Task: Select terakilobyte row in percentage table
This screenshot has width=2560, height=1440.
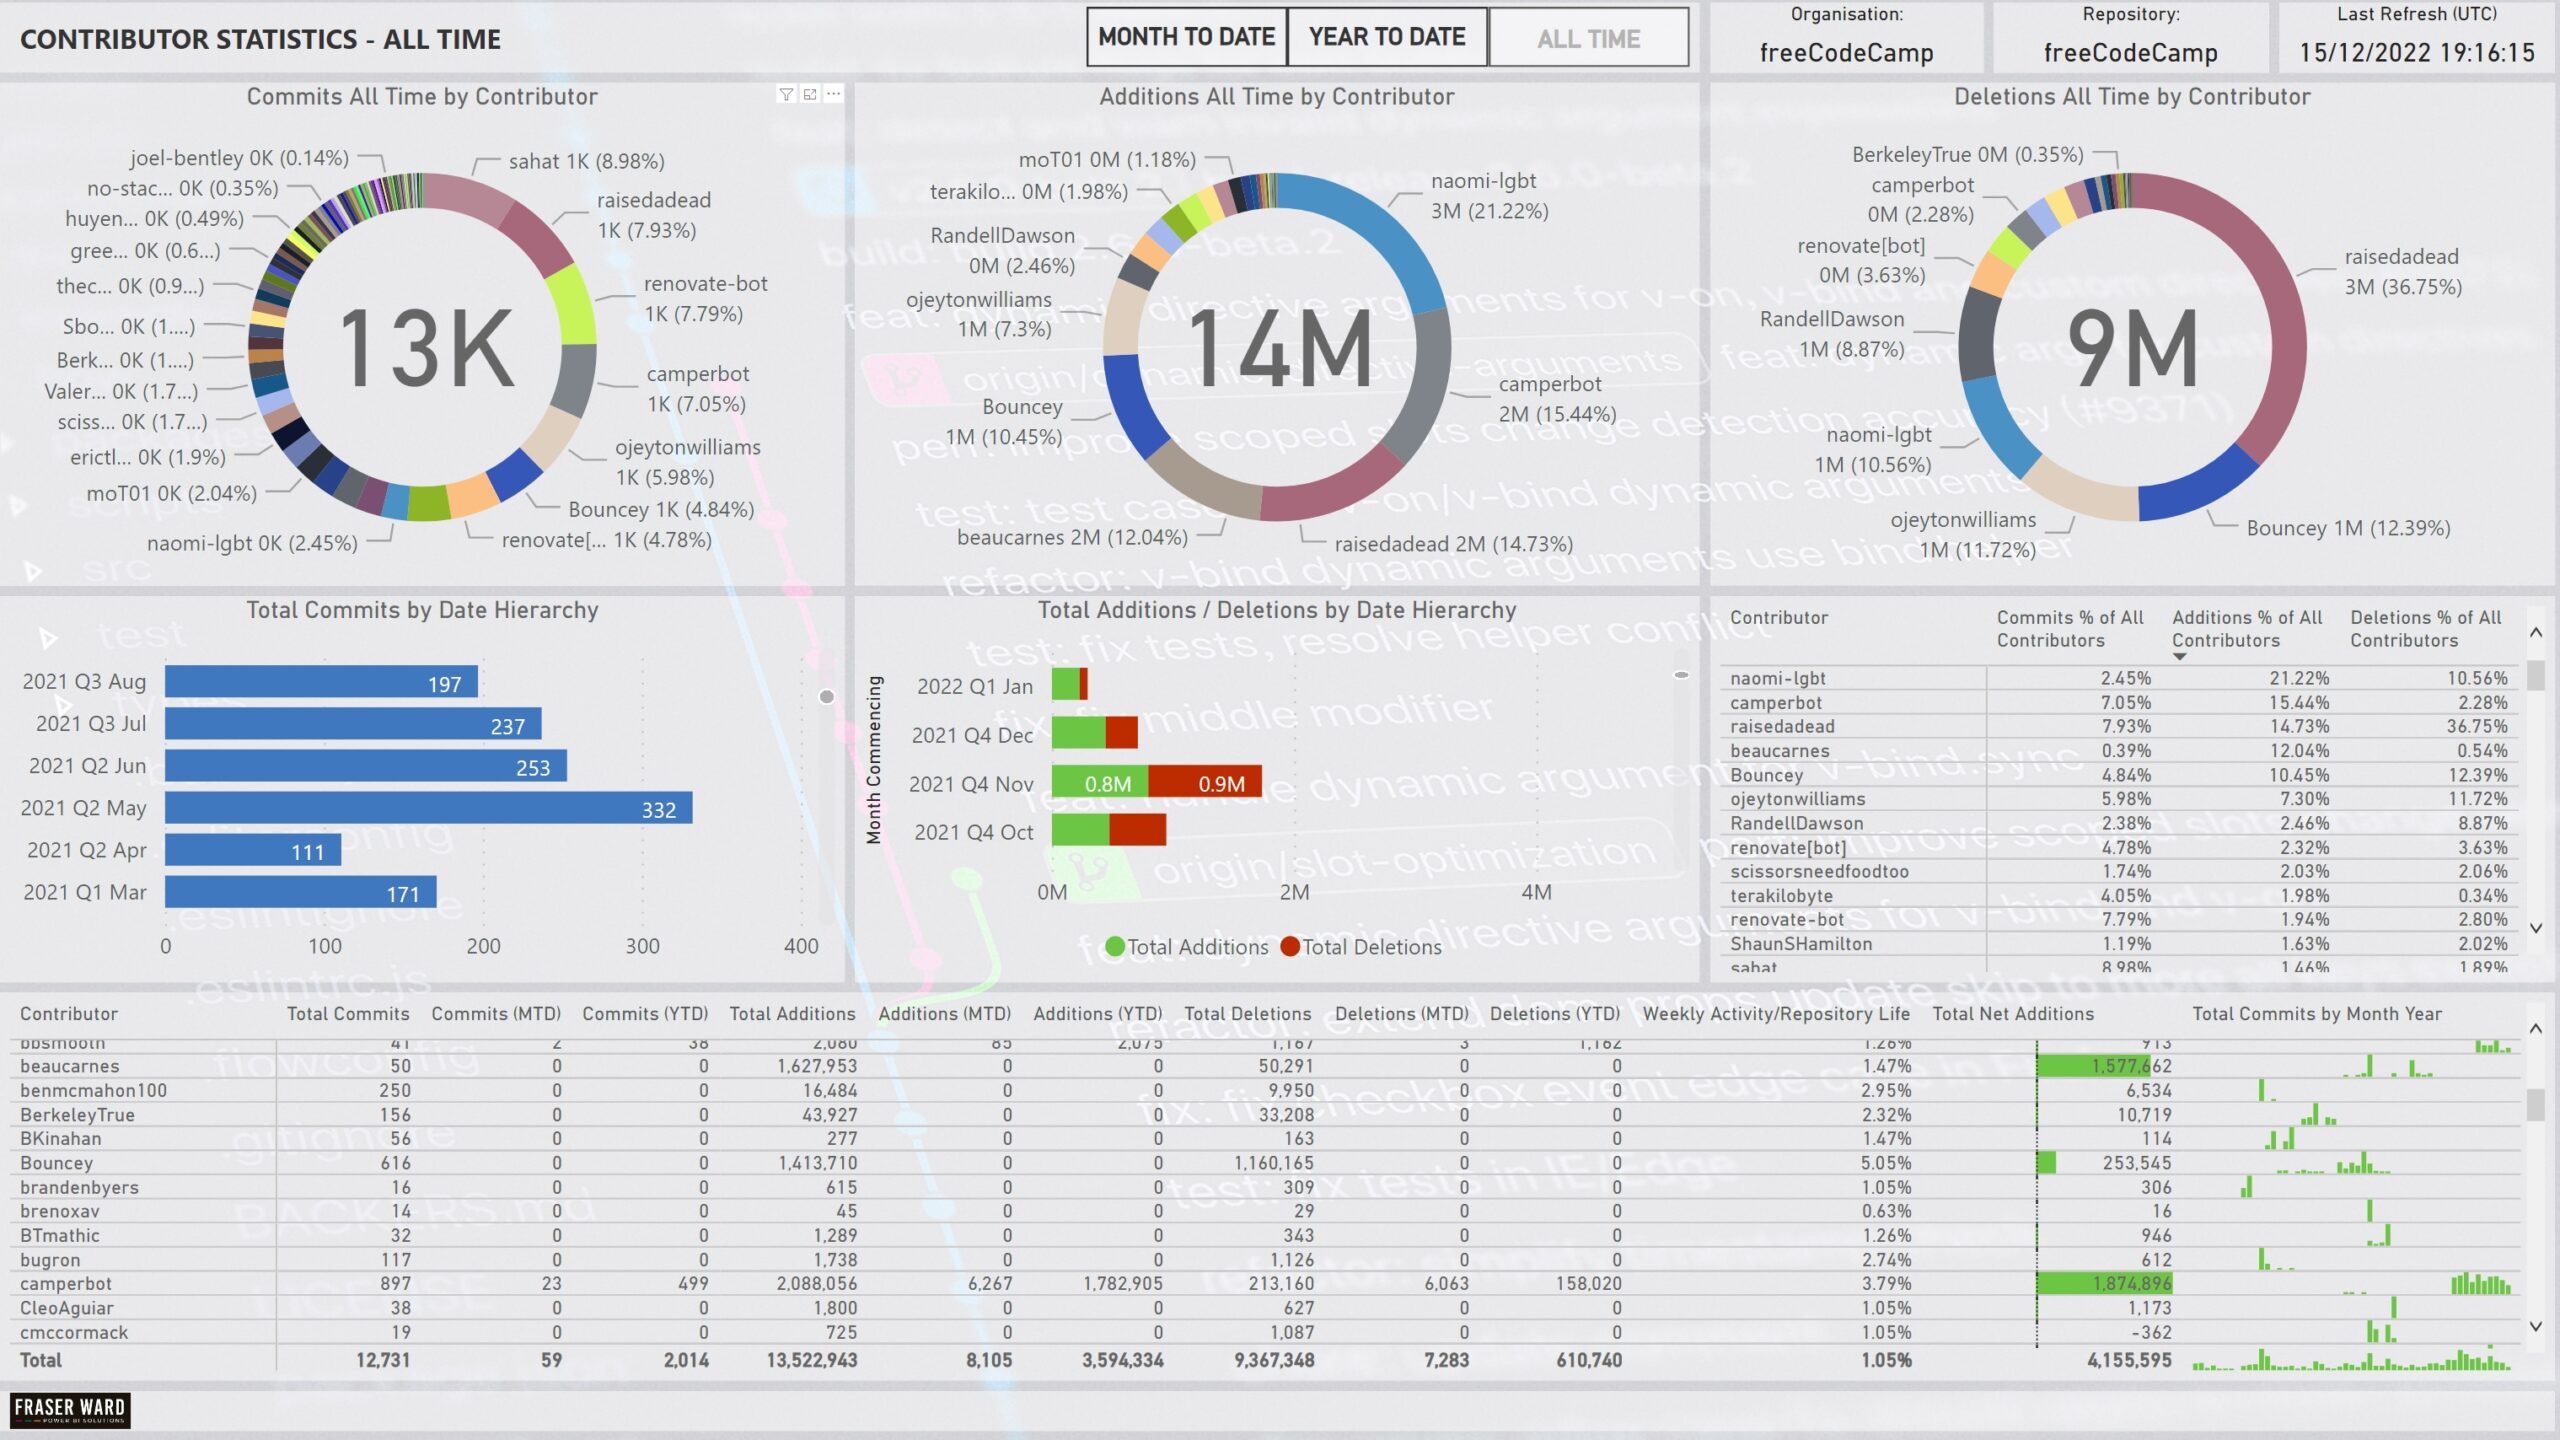Action: [x=2118, y=895]
